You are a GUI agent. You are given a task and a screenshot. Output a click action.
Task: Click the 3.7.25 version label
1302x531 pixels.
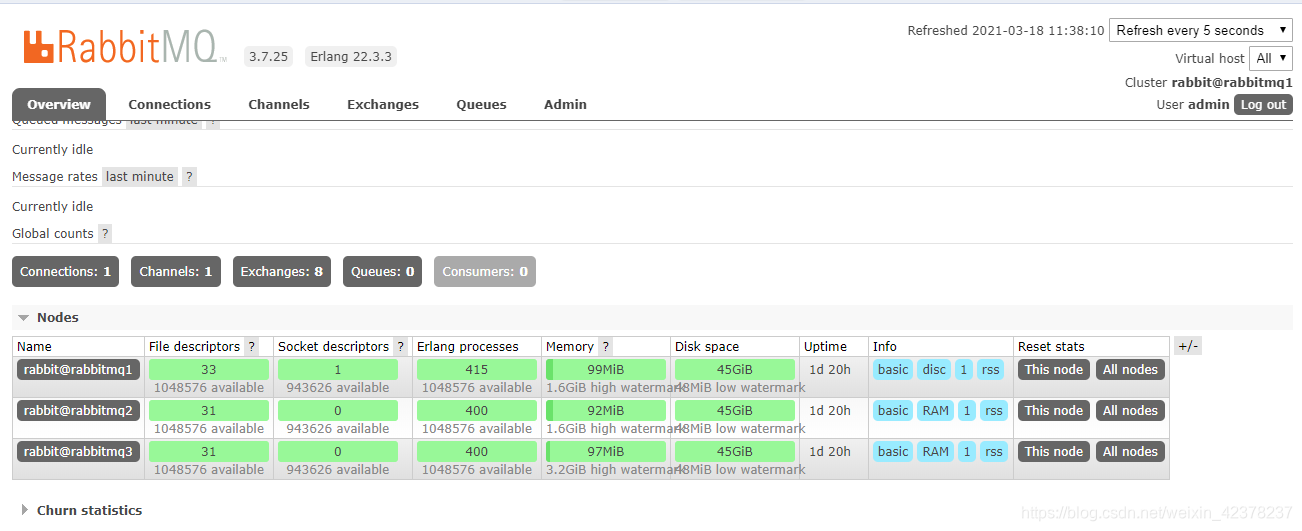click(x=268, y=56)
